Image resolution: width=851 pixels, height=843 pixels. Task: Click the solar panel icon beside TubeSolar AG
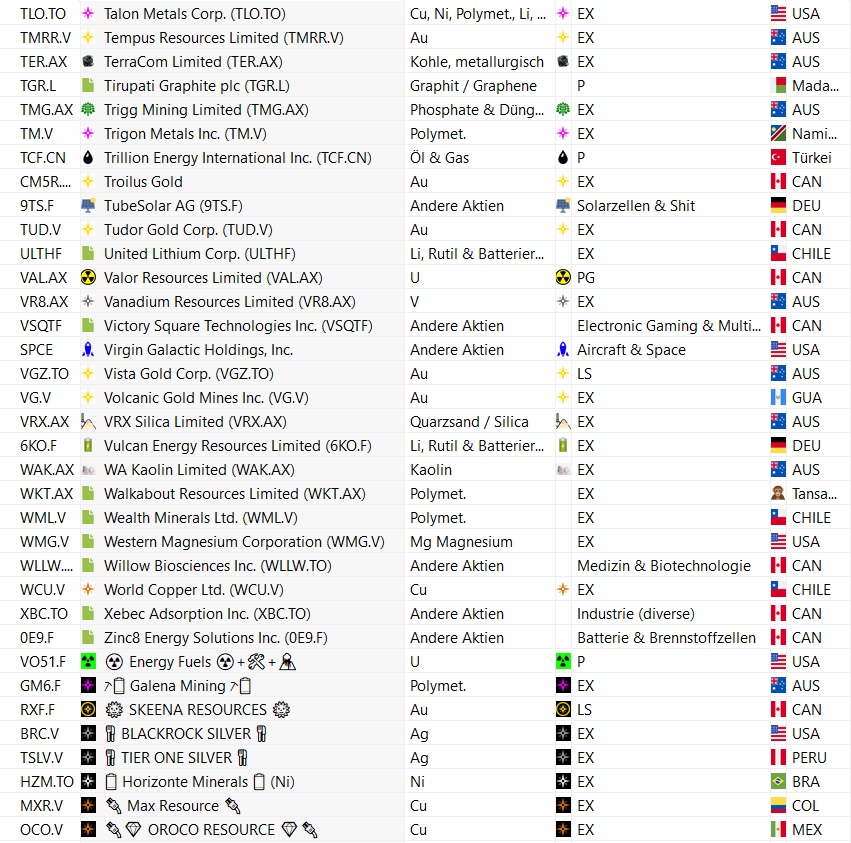click(x=88, y=205)
